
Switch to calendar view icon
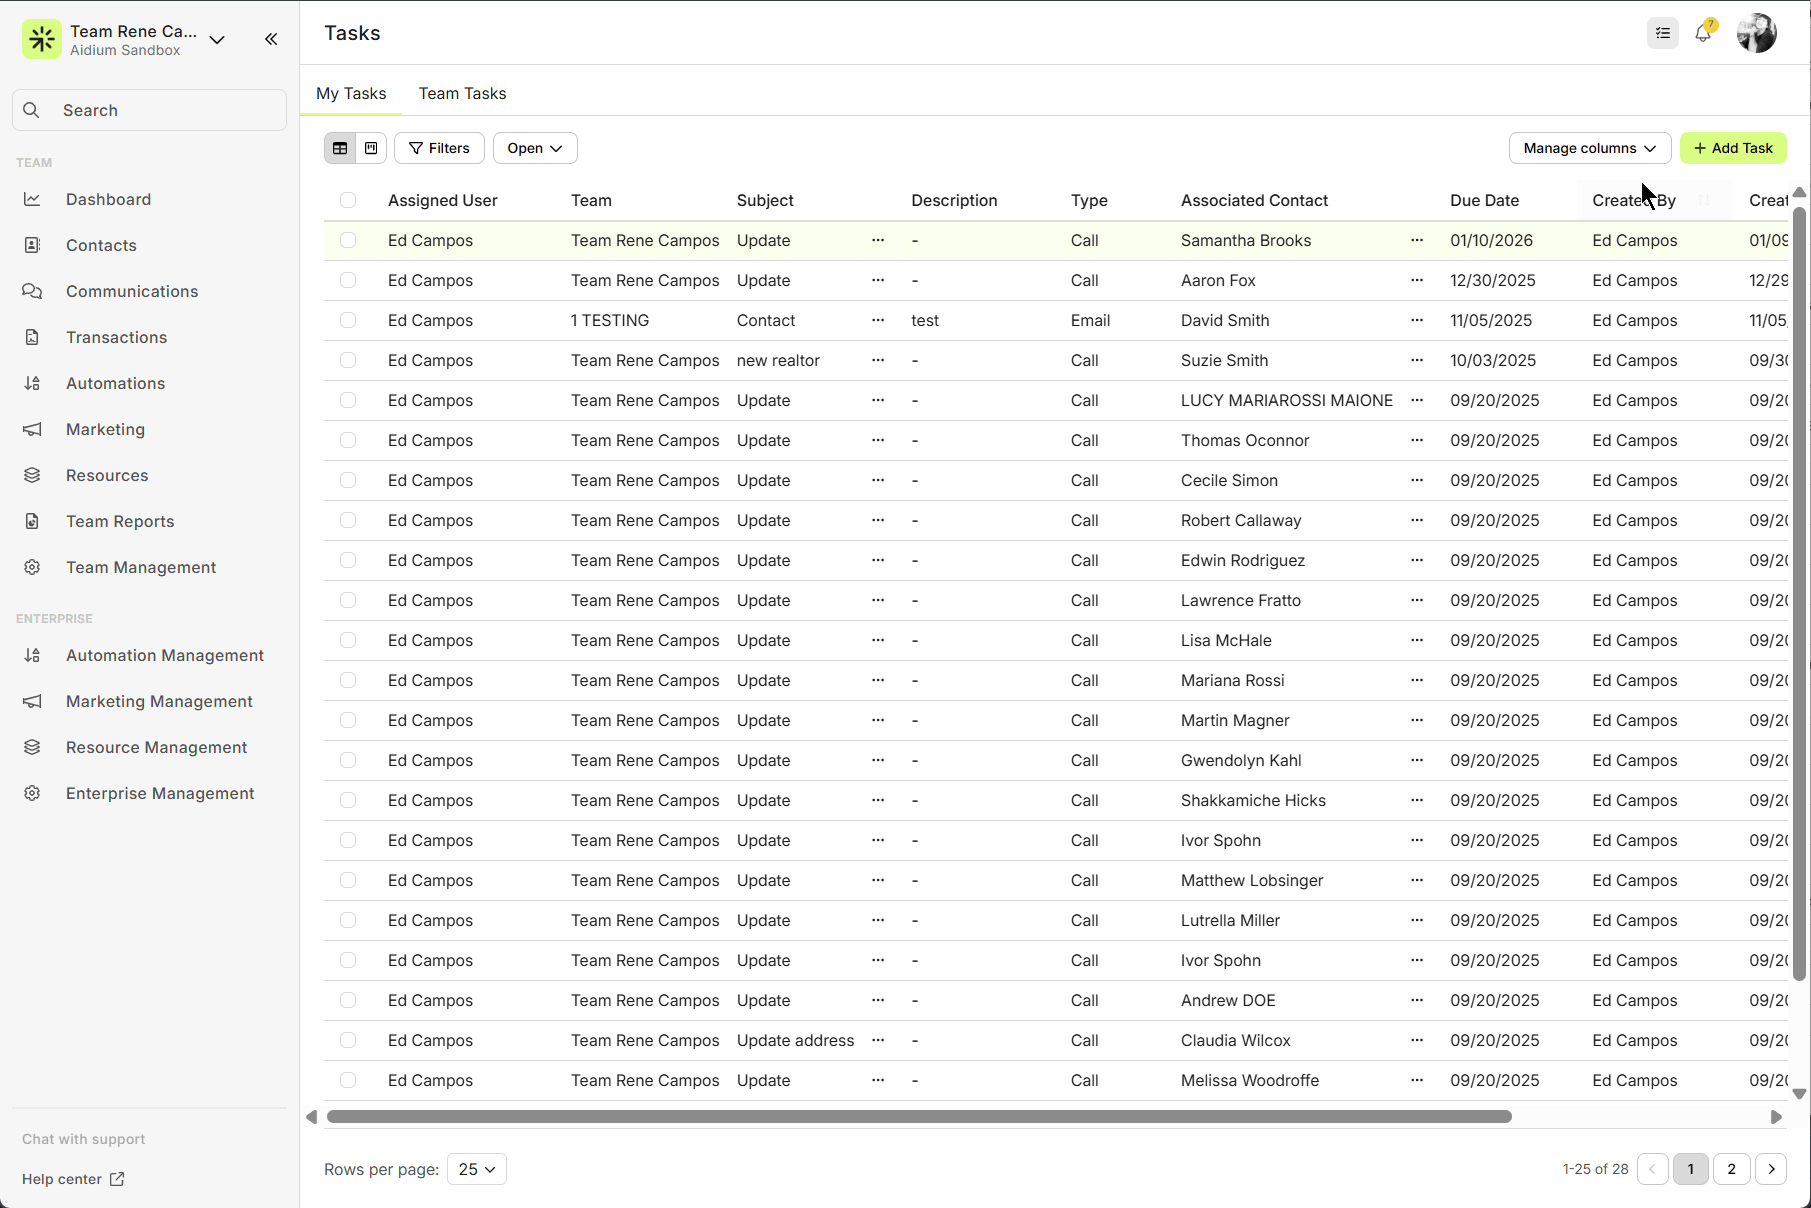[x=371, y=148]
